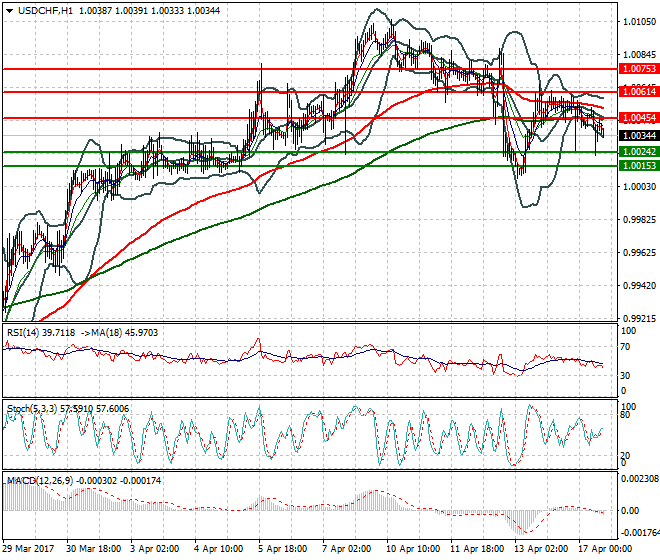Click the USDCHF,H1 chart title
Screen dimensions: 660x560
[x=45, y=11]
